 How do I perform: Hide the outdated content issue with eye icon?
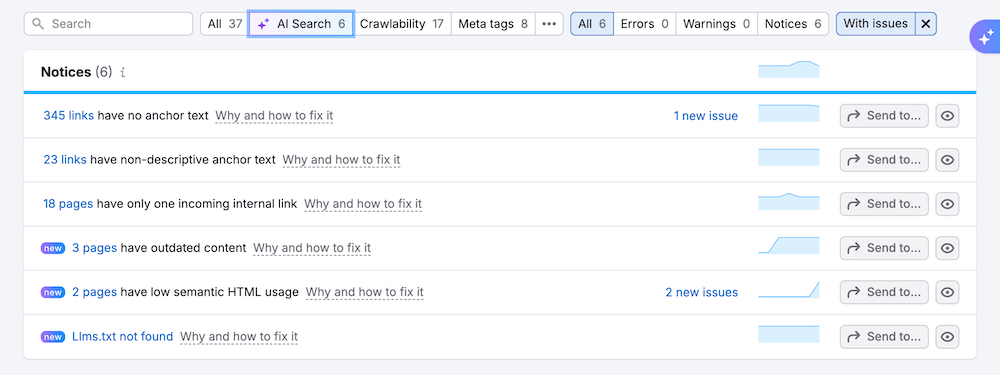[947, 248]
